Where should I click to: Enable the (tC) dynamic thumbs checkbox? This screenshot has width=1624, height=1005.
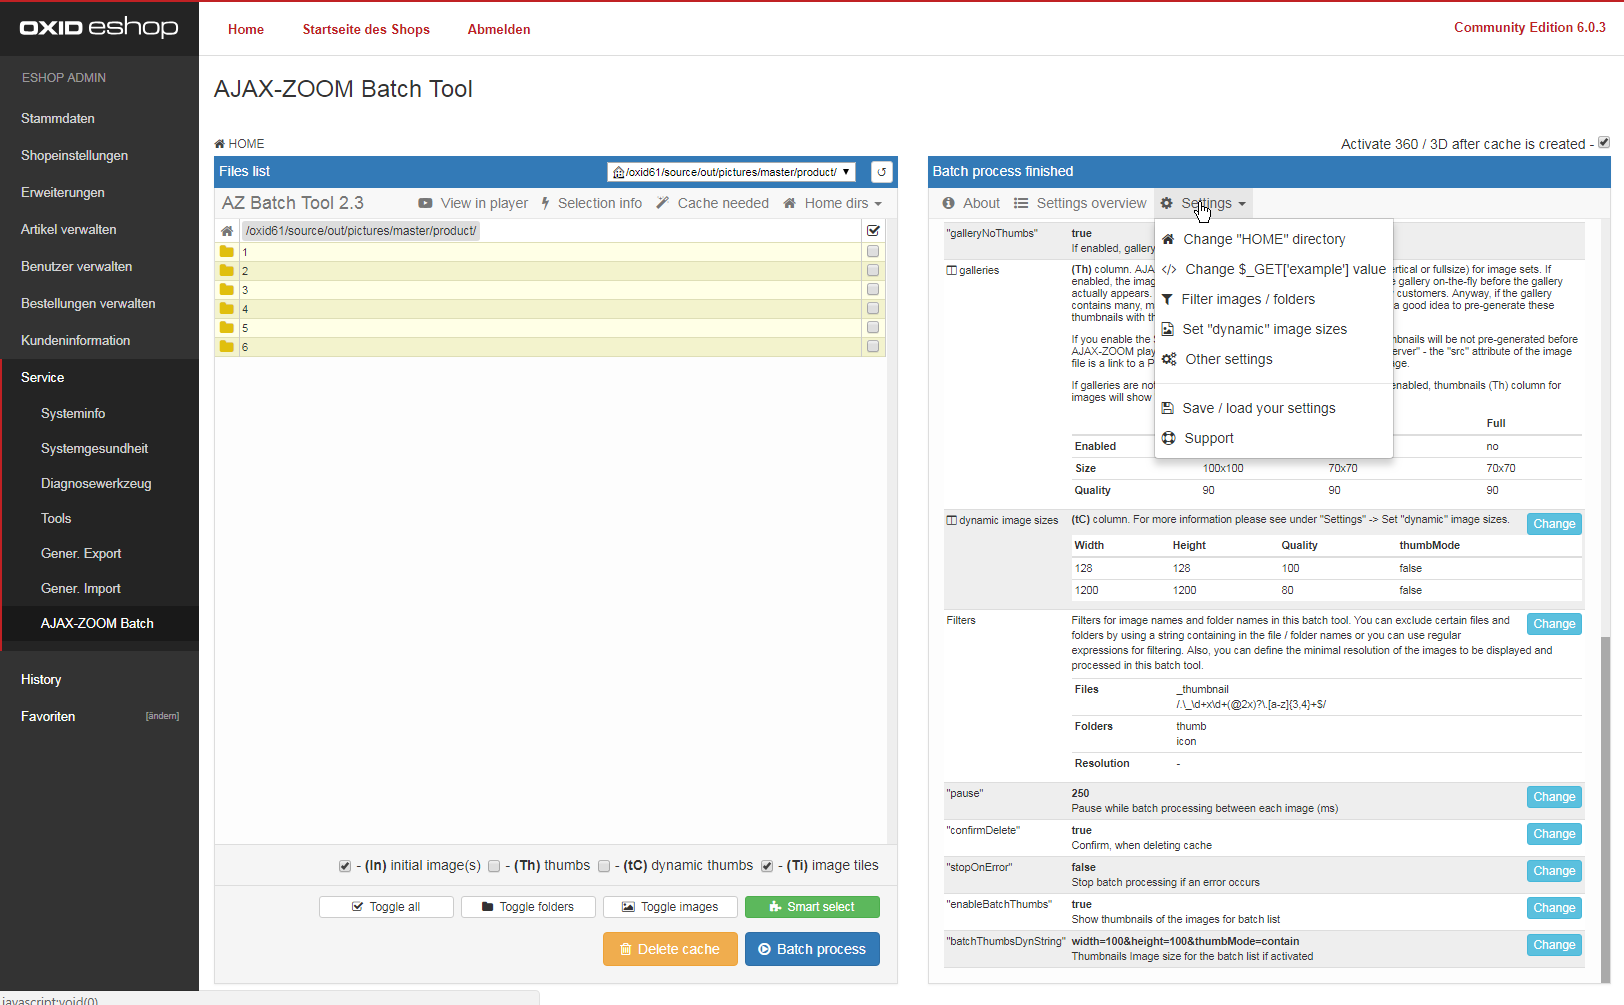(604, 866)
